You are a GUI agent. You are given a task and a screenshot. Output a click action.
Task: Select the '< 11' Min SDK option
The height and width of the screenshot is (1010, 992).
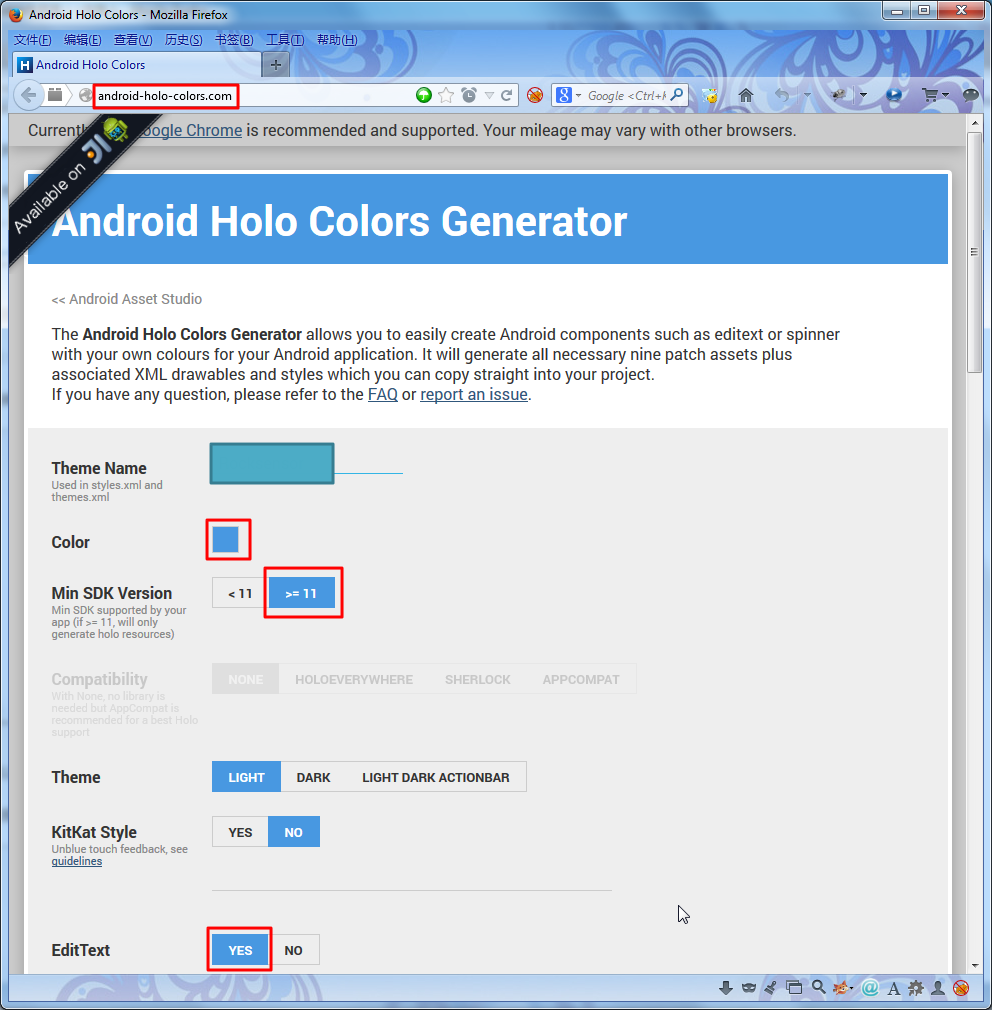pyautogui.click(x=240, y=593)
